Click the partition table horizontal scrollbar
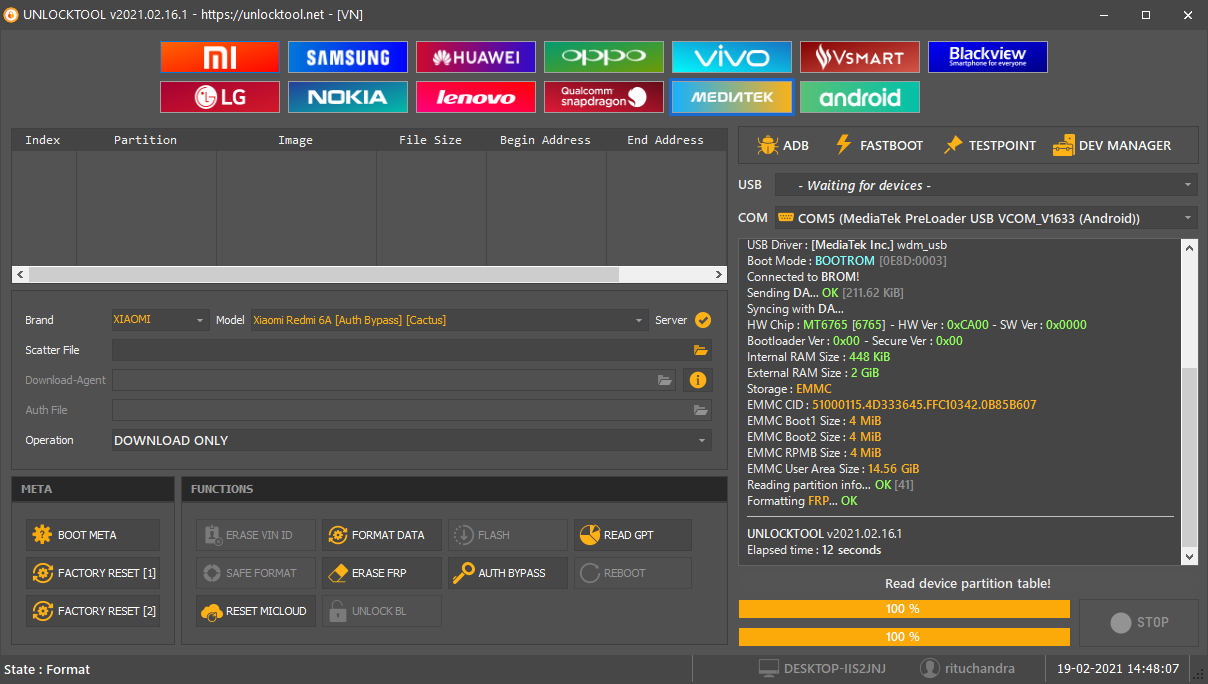Image resolution: width=1208 pixels, height=684 pixels. [x=369, y=275]
